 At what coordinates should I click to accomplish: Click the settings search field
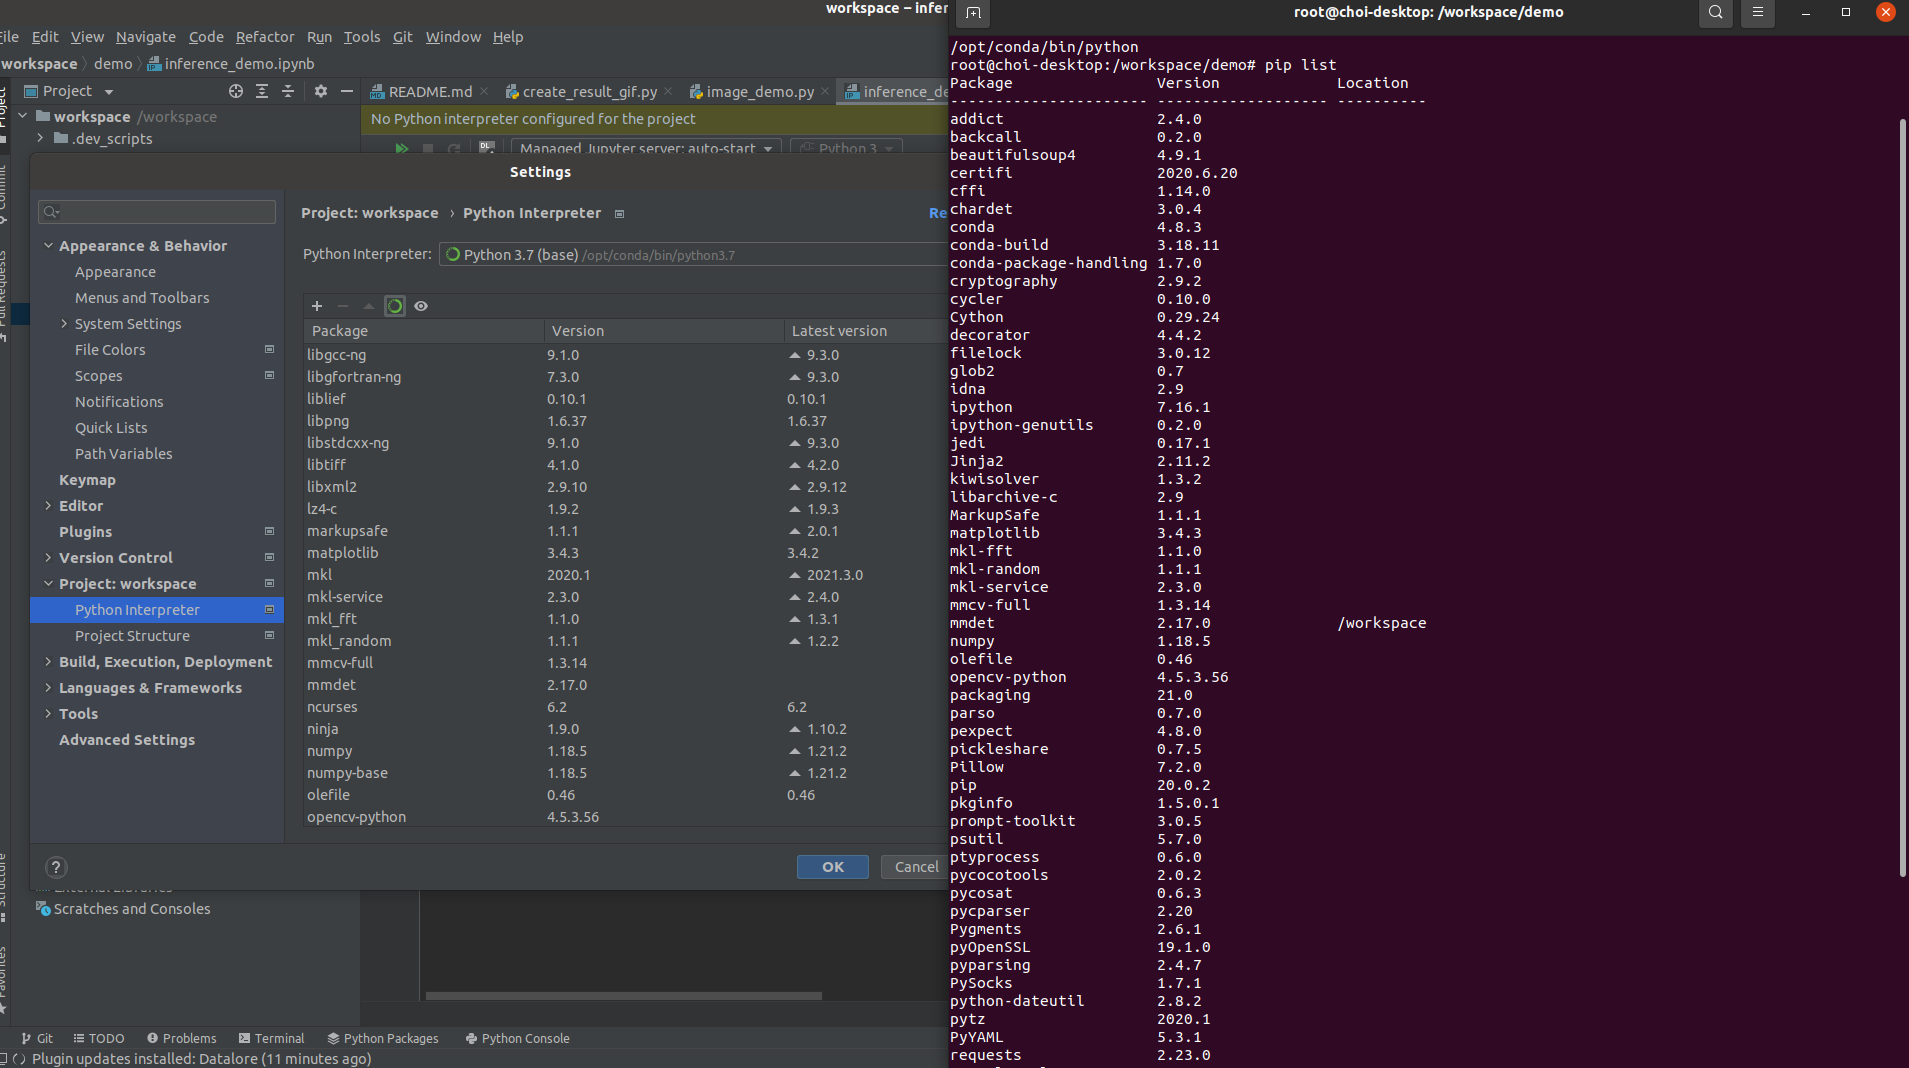tap(157, 211)
